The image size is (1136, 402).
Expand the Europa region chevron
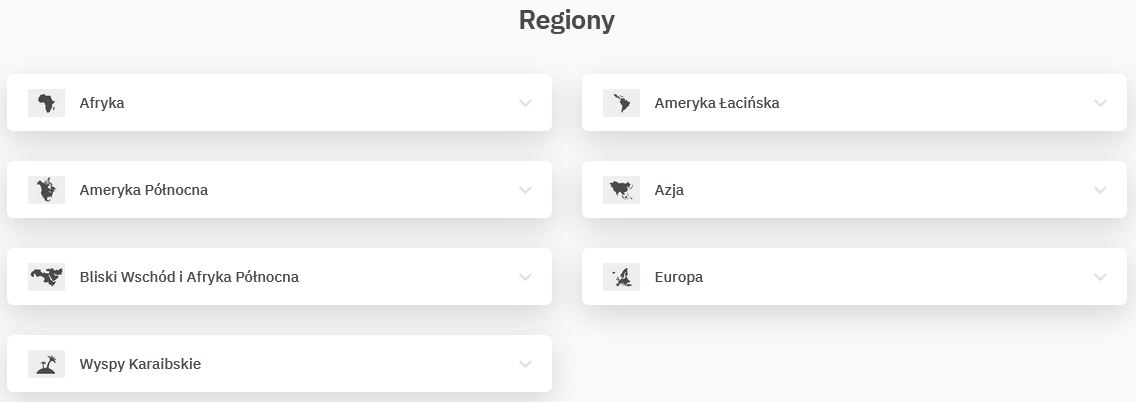click(1100, 277)
